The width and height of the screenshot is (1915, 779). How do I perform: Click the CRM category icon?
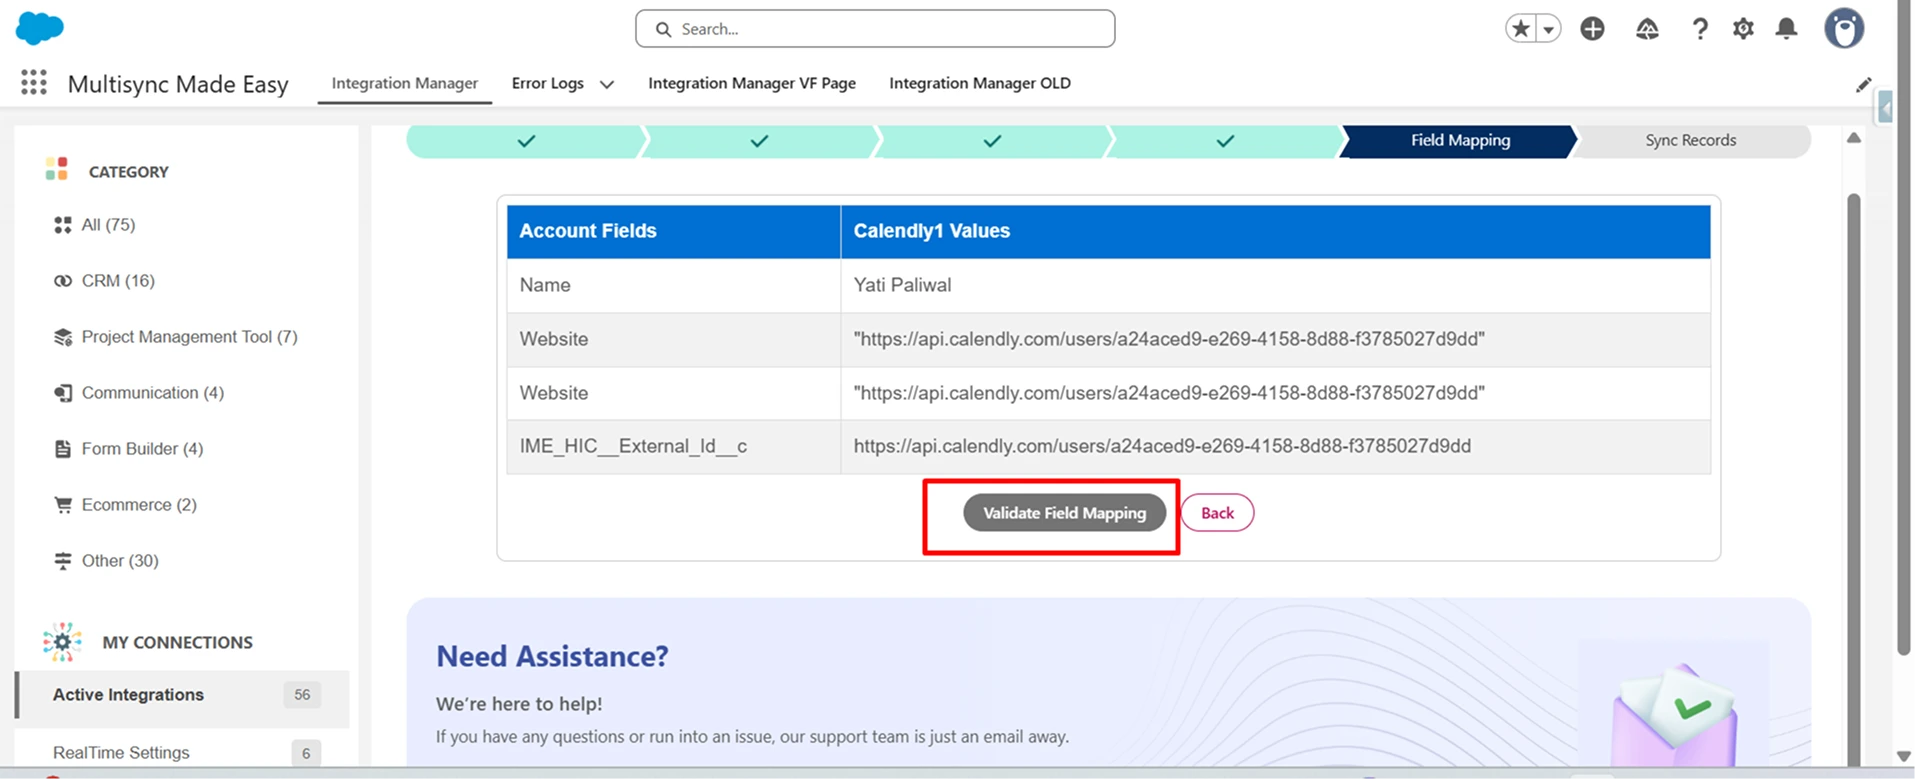pyautogui.click(x=63, y=281)
